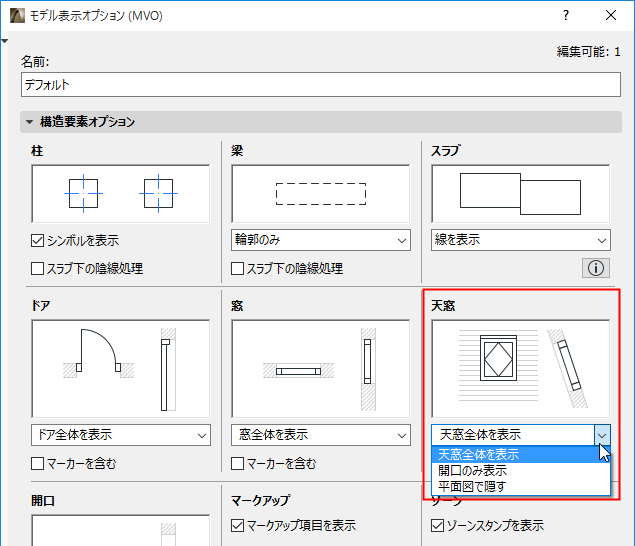The height and width of the screenshot is (546, 635).
Task: Click the 梁 dashed outline preview
Action: point(321,194)
